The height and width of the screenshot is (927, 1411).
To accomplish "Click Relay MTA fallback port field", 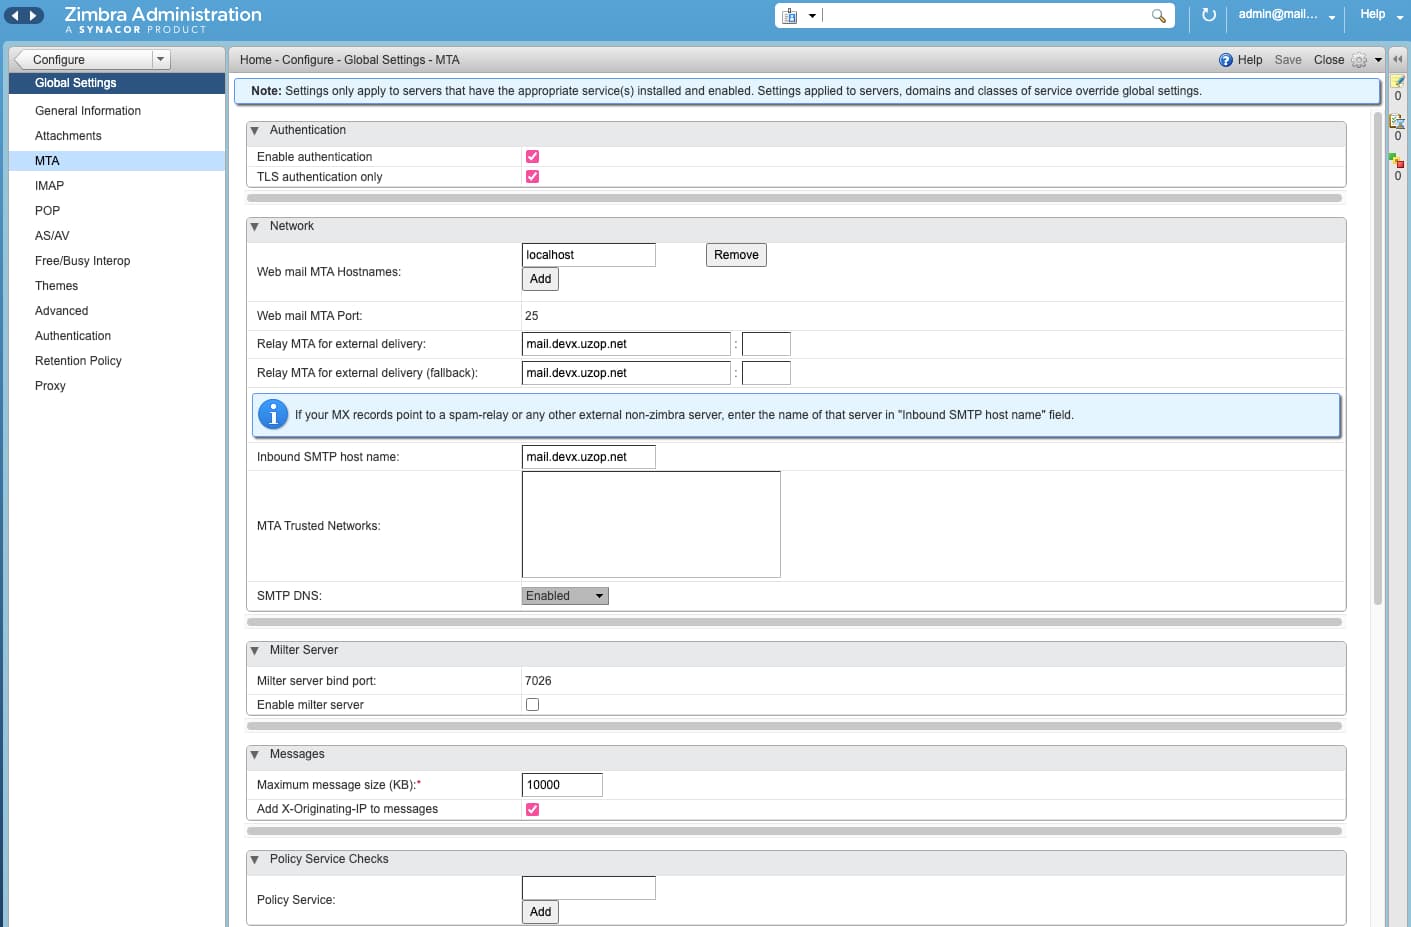I will [x=766, y=373].
